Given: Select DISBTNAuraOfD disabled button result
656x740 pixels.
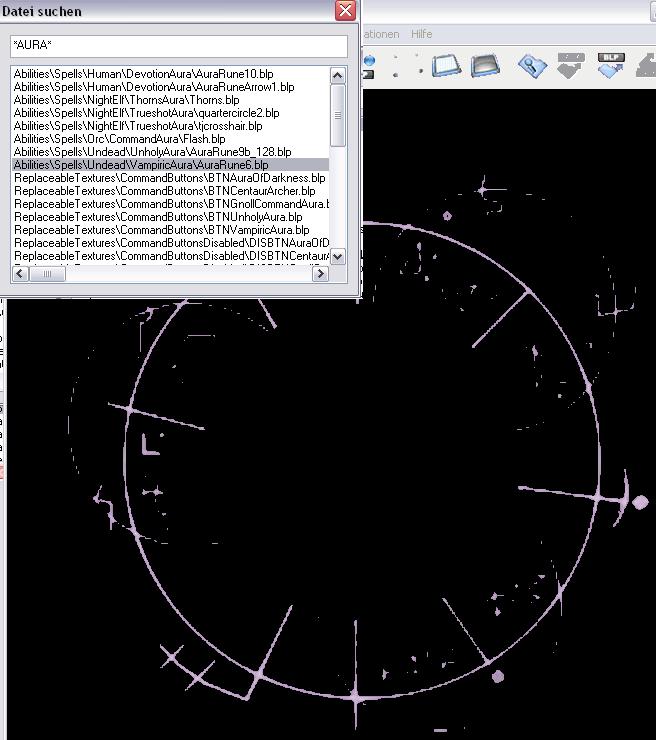Looking at the screenshot, I should [171, 243].
